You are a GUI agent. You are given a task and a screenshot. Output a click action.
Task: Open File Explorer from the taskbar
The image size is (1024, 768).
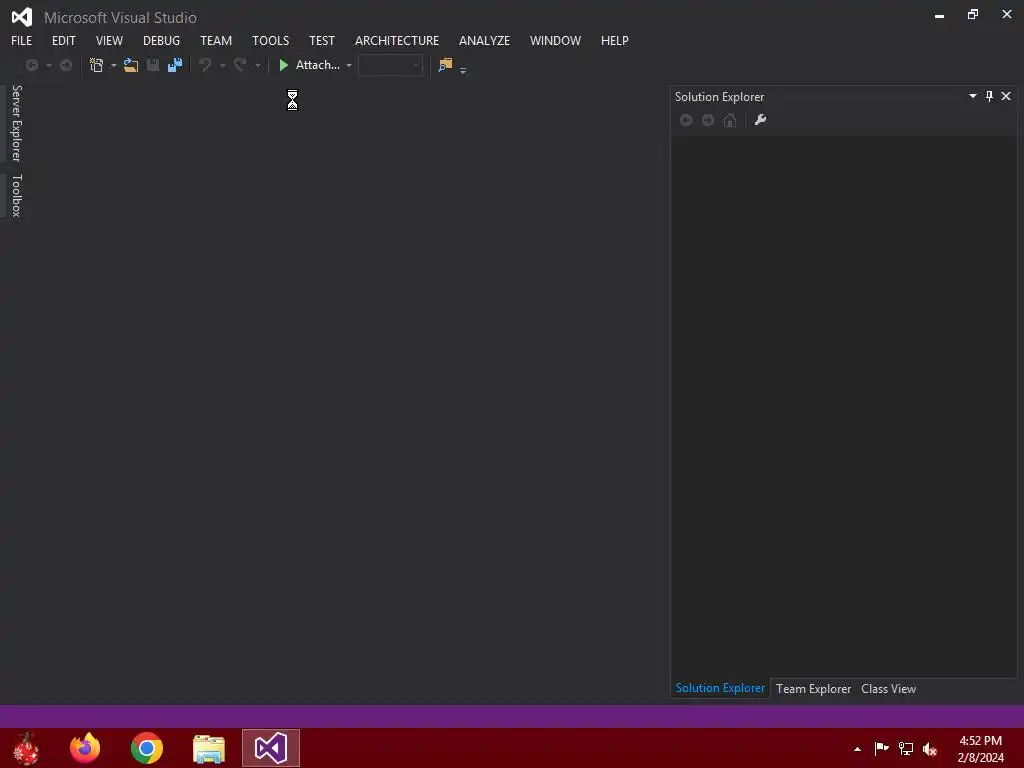click(209, 749)
